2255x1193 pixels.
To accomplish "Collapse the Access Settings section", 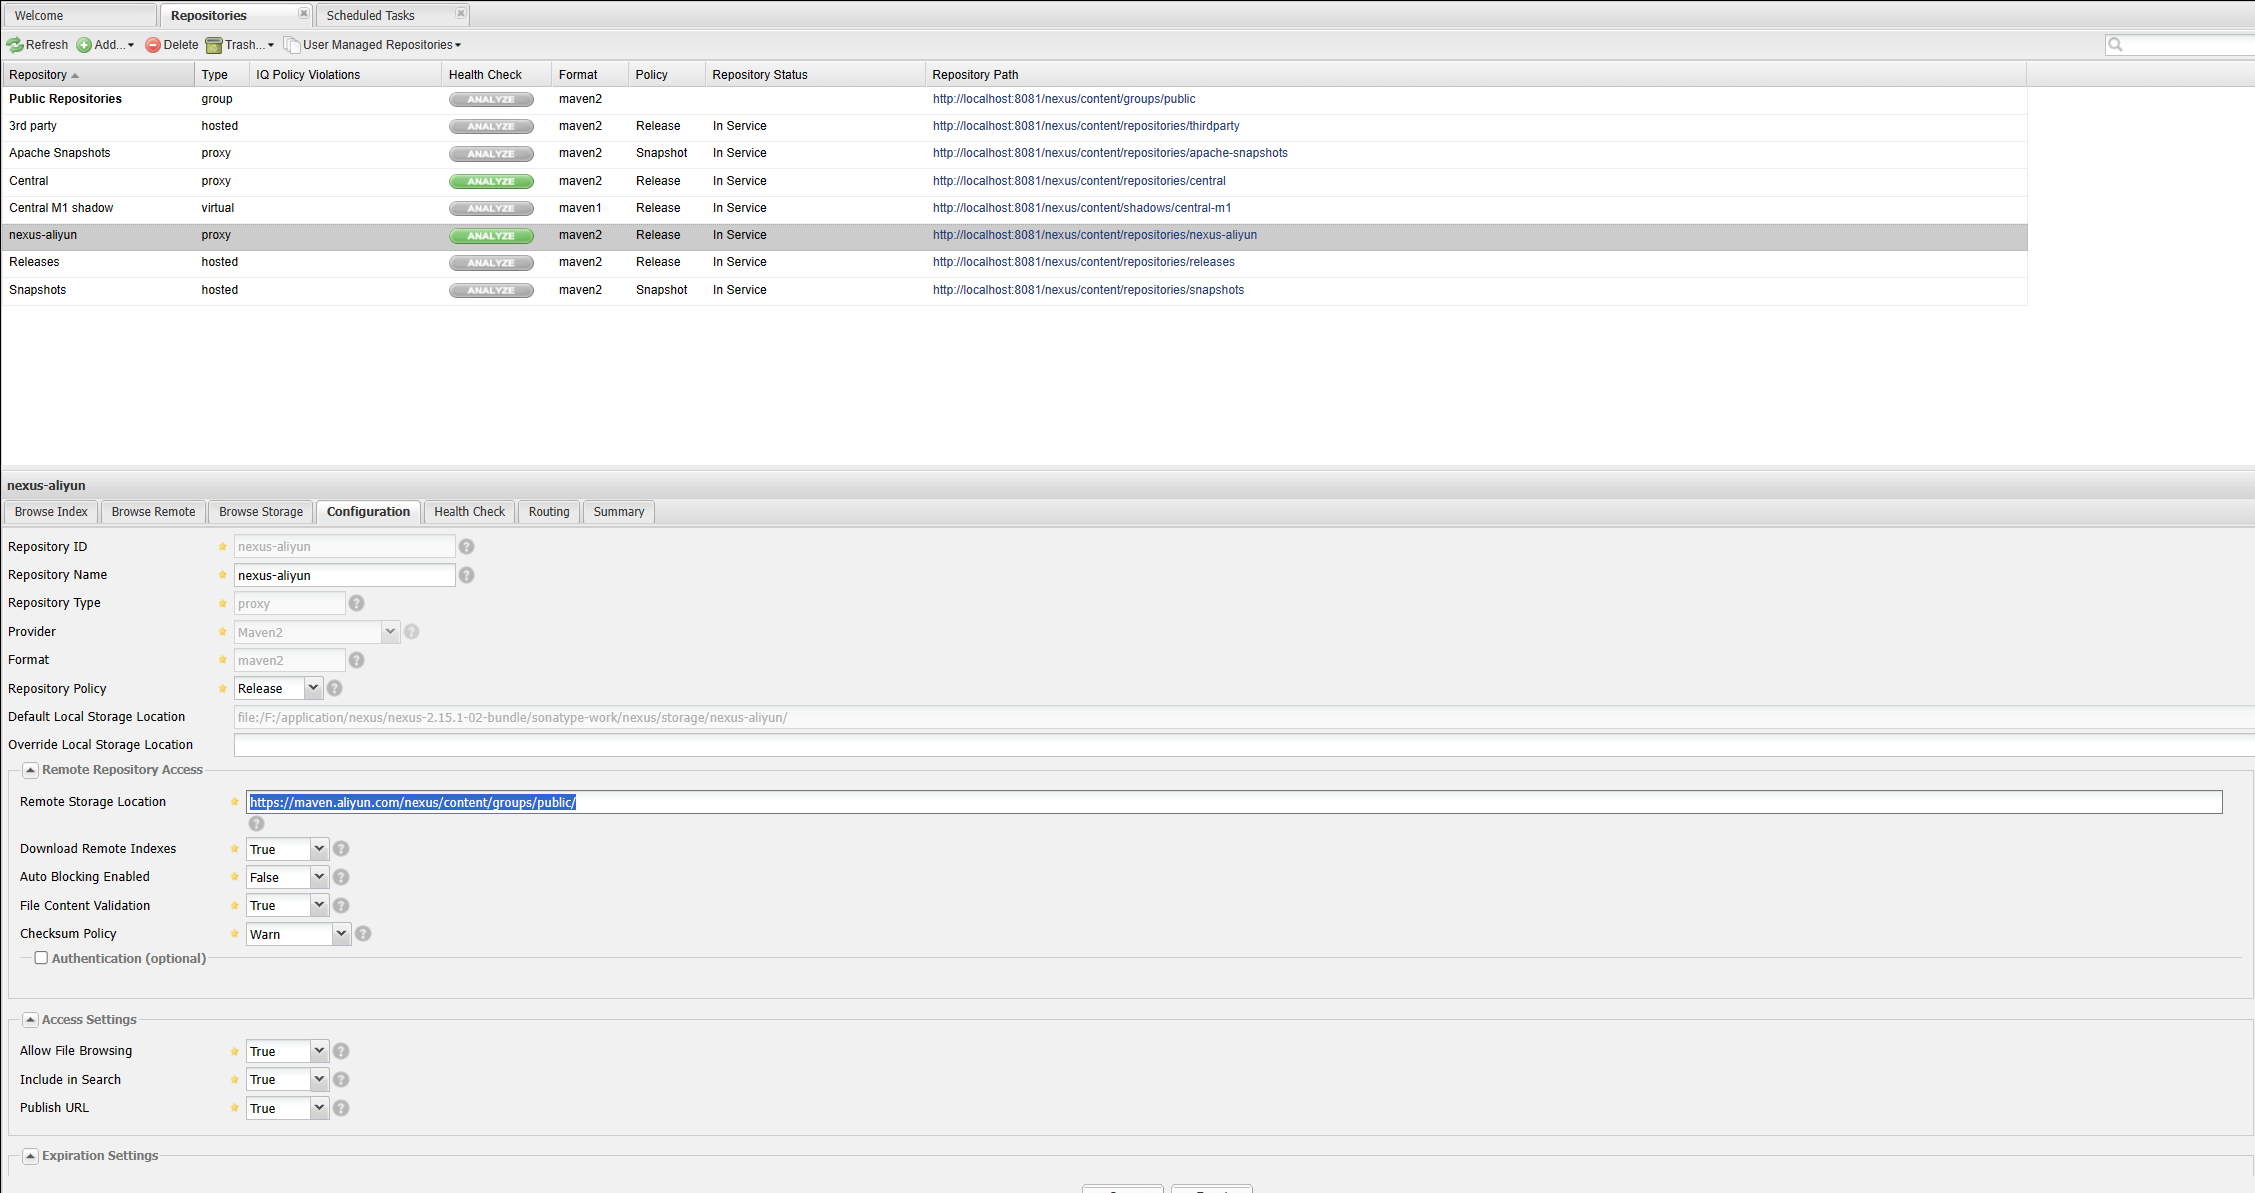I will tap(30, 1020).
